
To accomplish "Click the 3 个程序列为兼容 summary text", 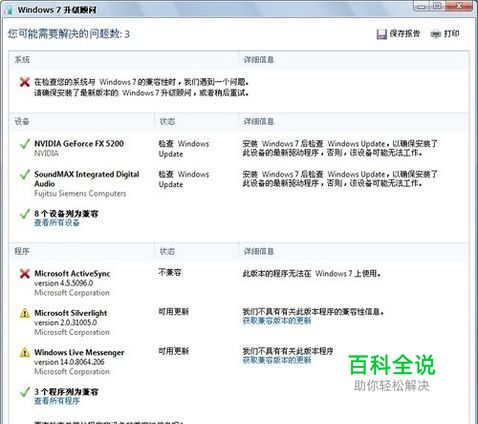I will 66,392.
